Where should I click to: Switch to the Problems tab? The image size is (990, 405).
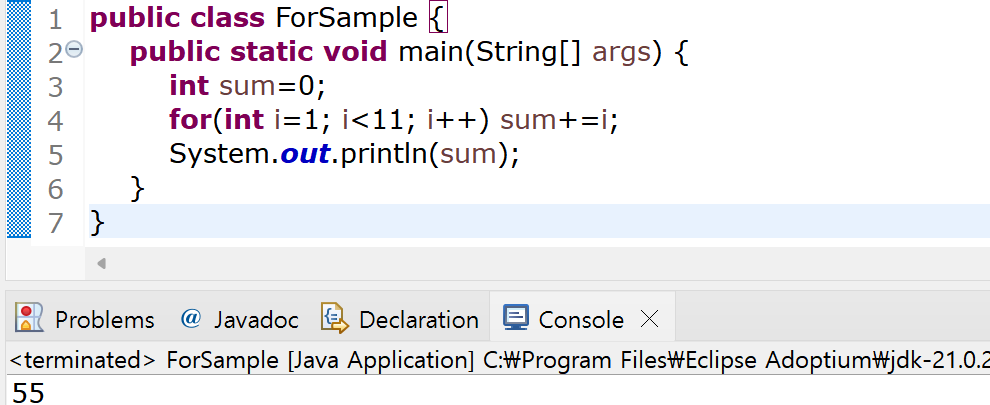click(85, 320)
